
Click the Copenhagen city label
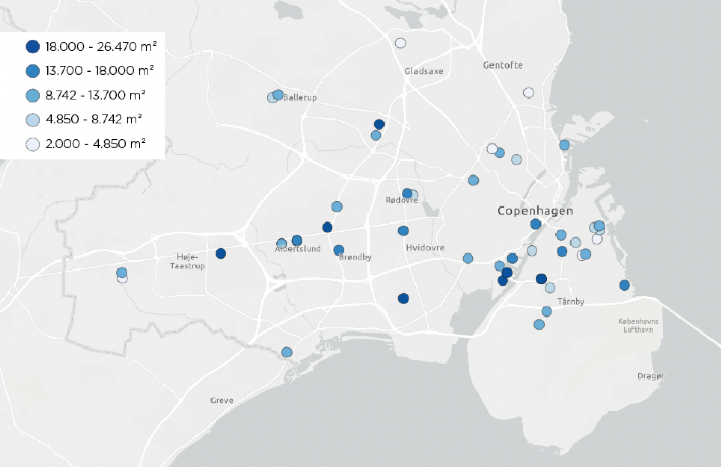coord(535,211)
